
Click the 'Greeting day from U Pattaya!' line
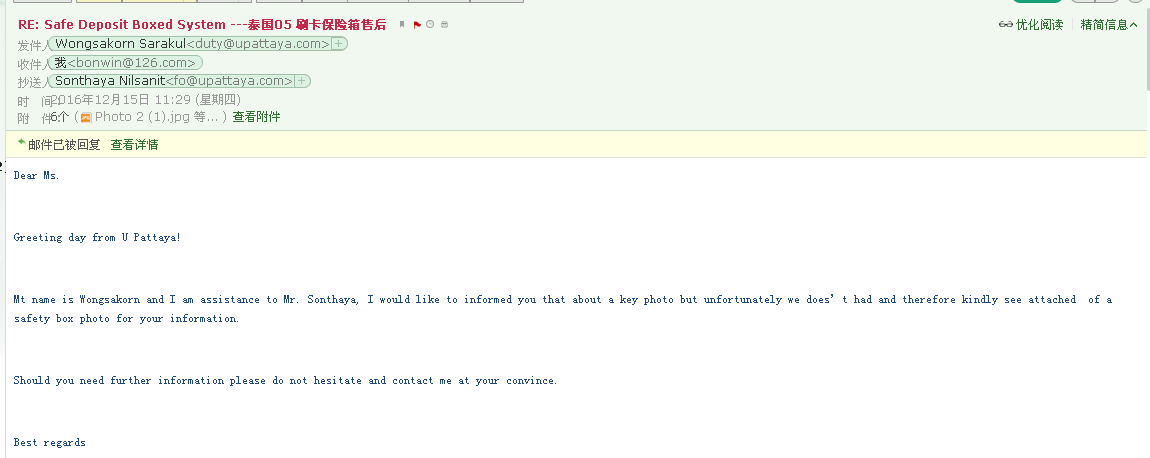pyautogui.click(x=97, y=238)
